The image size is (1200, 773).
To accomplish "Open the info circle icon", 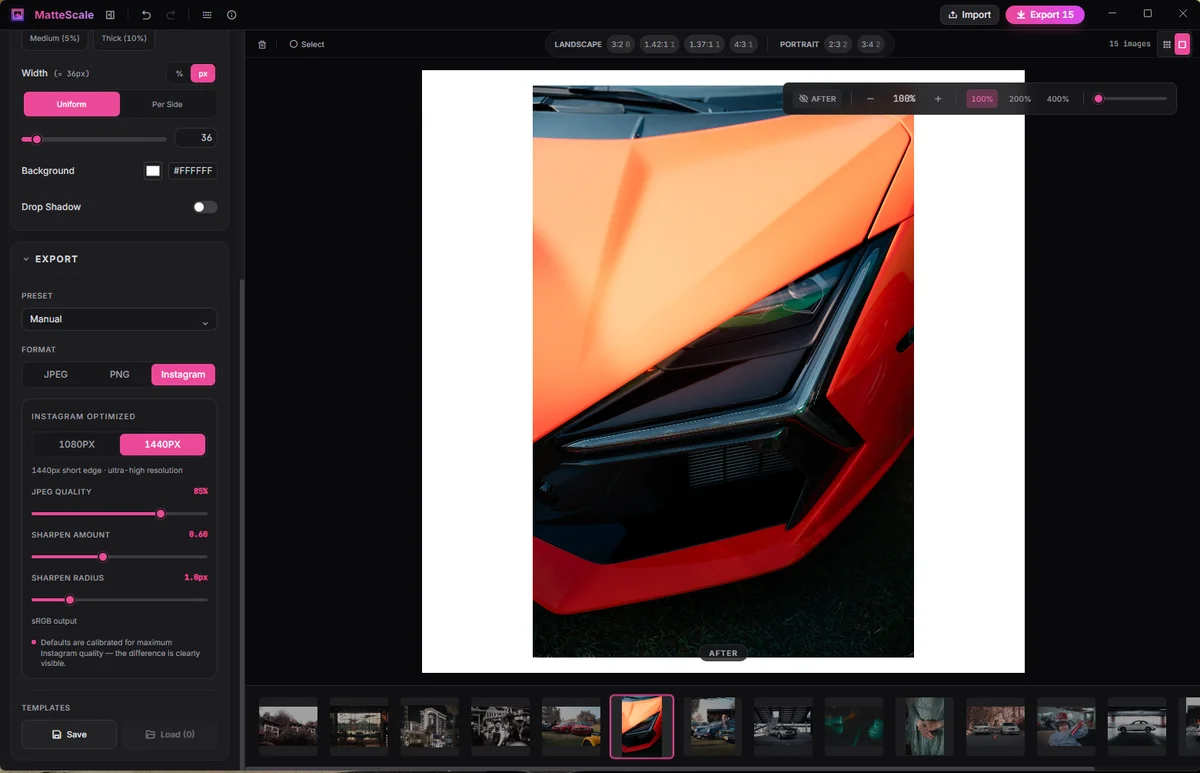I will (x=232, y=15).
